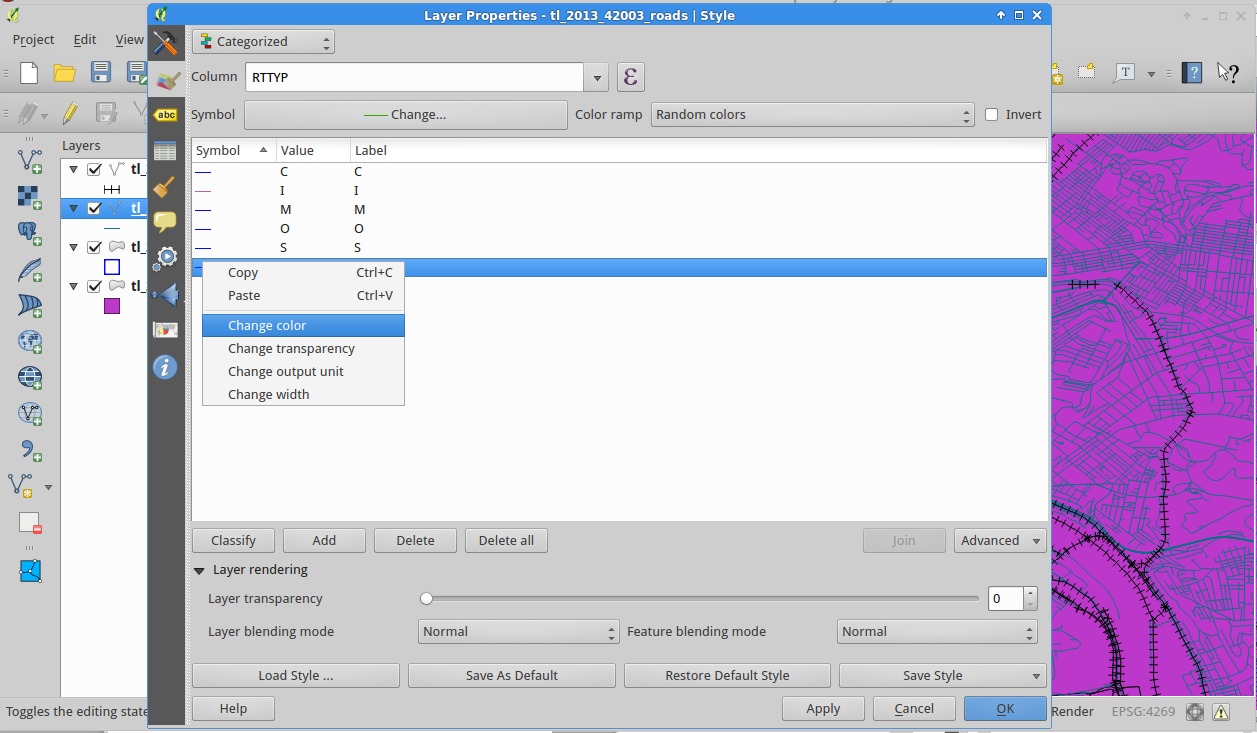Screen dimensions: 1257x733
Task: Open the Fields tab table icon
Action: tap(165, 151)
